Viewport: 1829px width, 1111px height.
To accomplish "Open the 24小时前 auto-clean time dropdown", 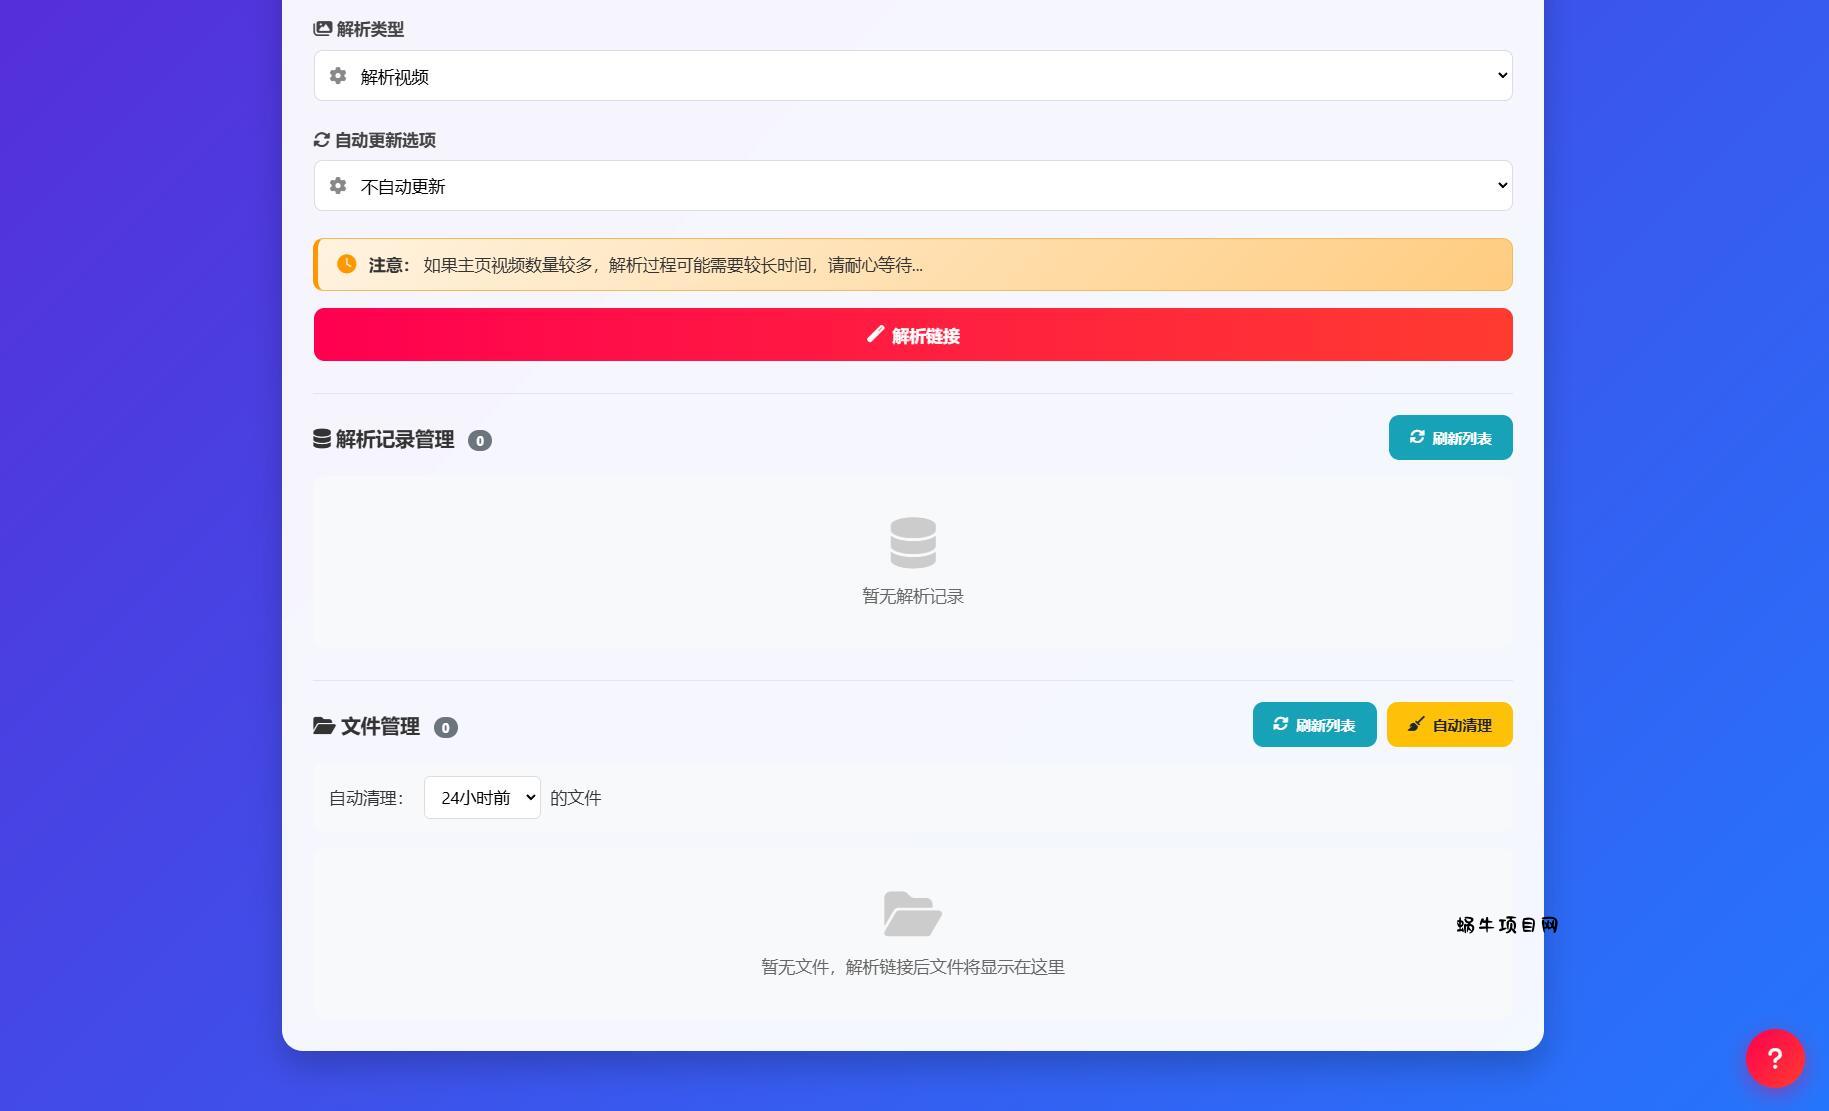I will tap(482, 798).
